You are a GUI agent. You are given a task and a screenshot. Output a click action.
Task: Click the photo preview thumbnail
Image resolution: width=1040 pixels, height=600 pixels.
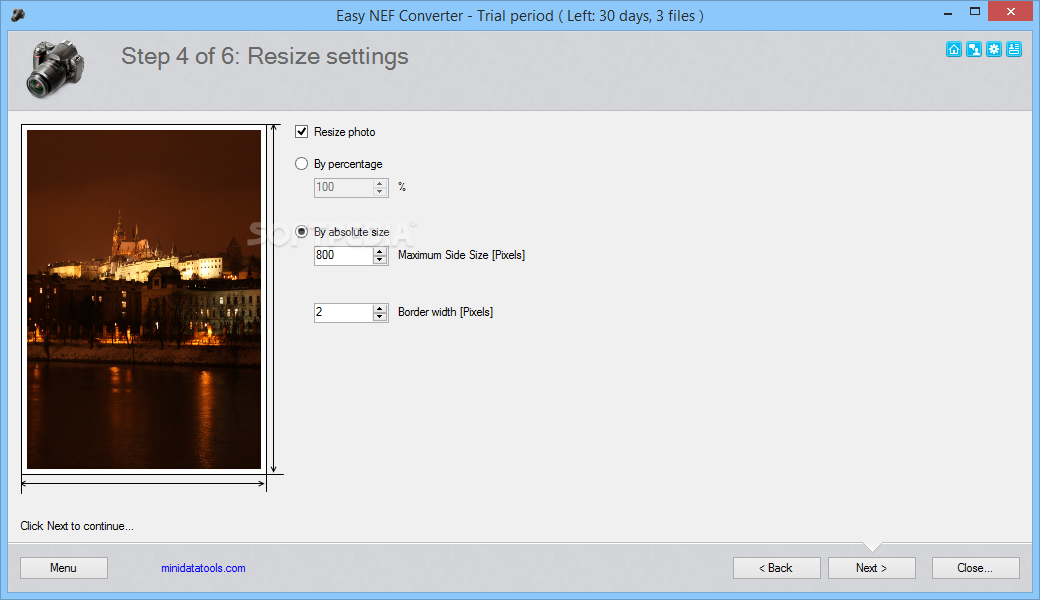(x=144, y=299)
